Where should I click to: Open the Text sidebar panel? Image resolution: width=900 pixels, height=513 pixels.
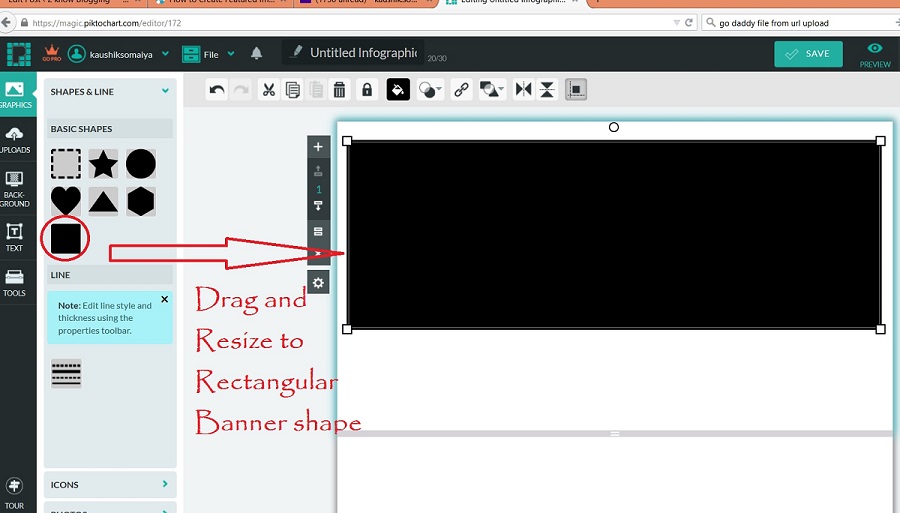point(14,238)
